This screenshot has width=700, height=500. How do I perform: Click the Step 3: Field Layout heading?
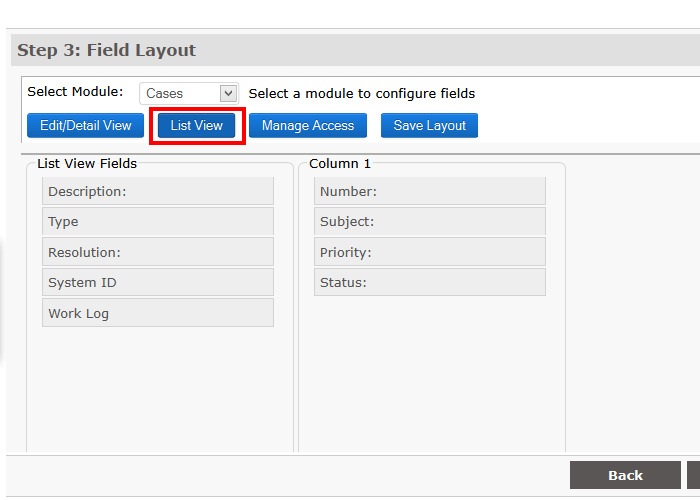point(107,50)
